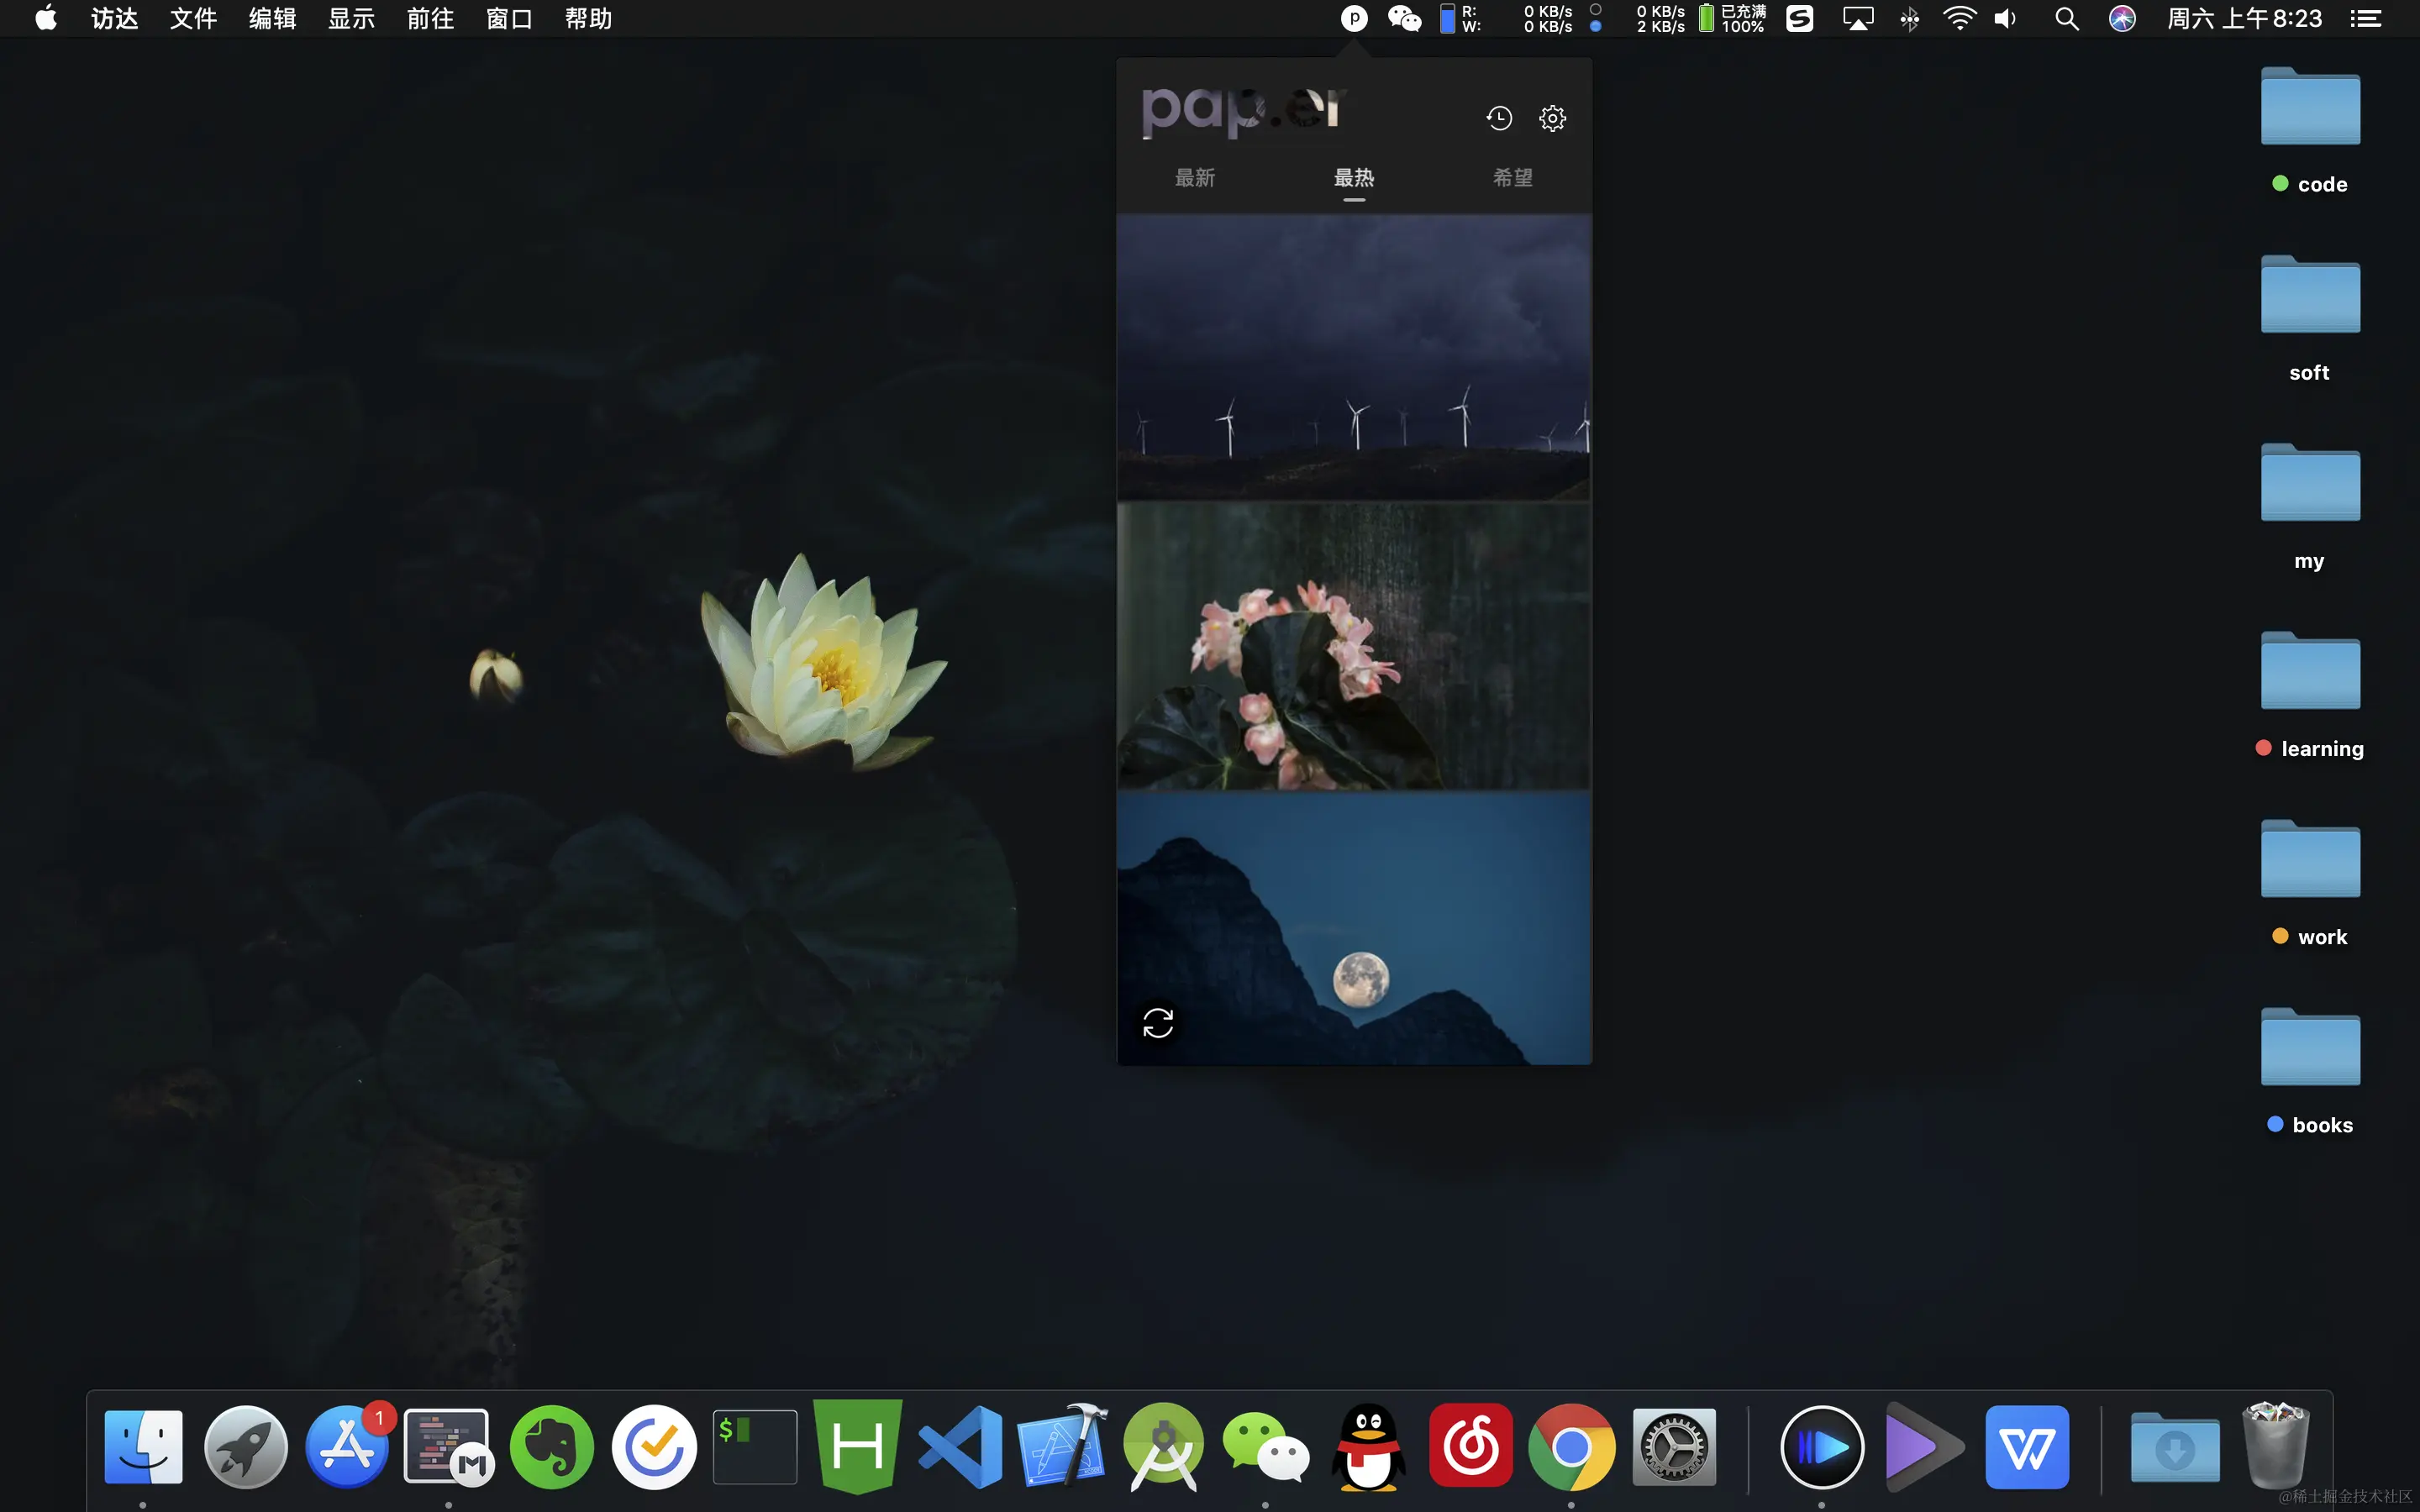Open the 文件 menu

(193, 18)
